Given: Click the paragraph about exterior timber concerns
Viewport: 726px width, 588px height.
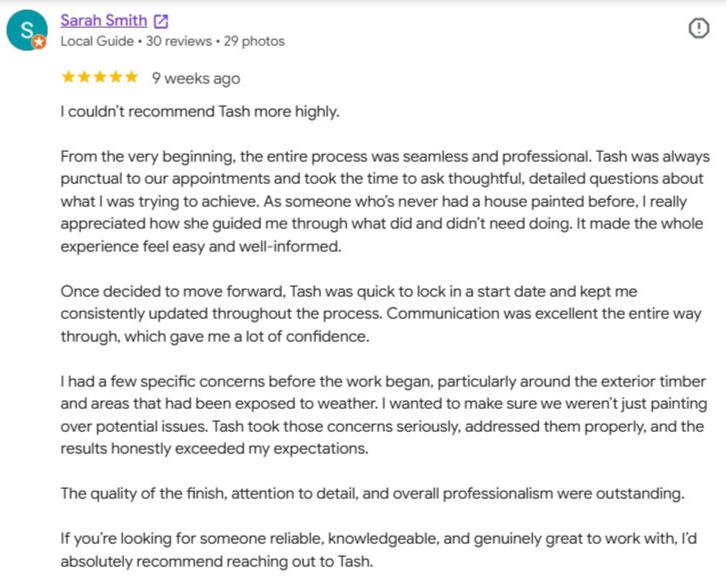Looking at the screenshot, I should click(384, 415).
